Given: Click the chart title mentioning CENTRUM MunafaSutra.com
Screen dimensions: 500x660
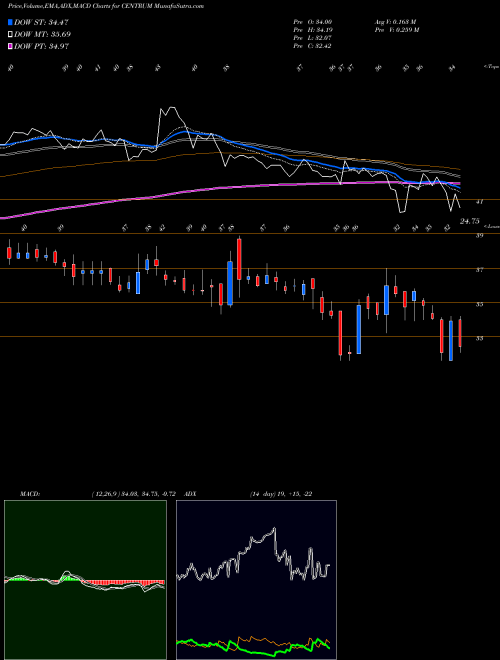Looking at the screenshot, I should coord(106,6).
